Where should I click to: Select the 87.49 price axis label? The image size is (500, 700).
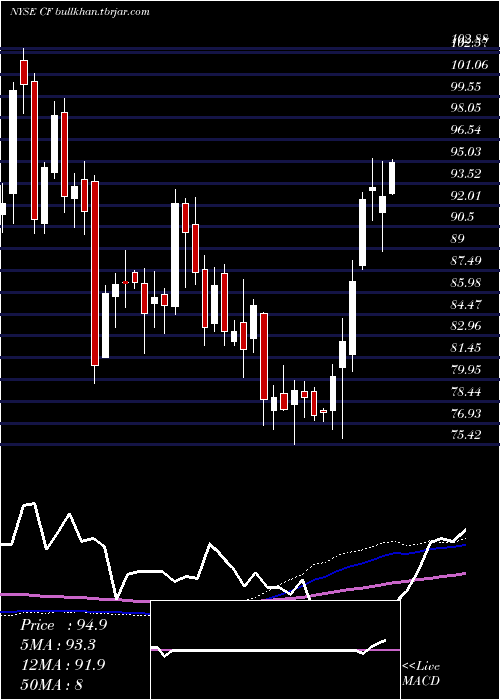(x=466, y=261)
